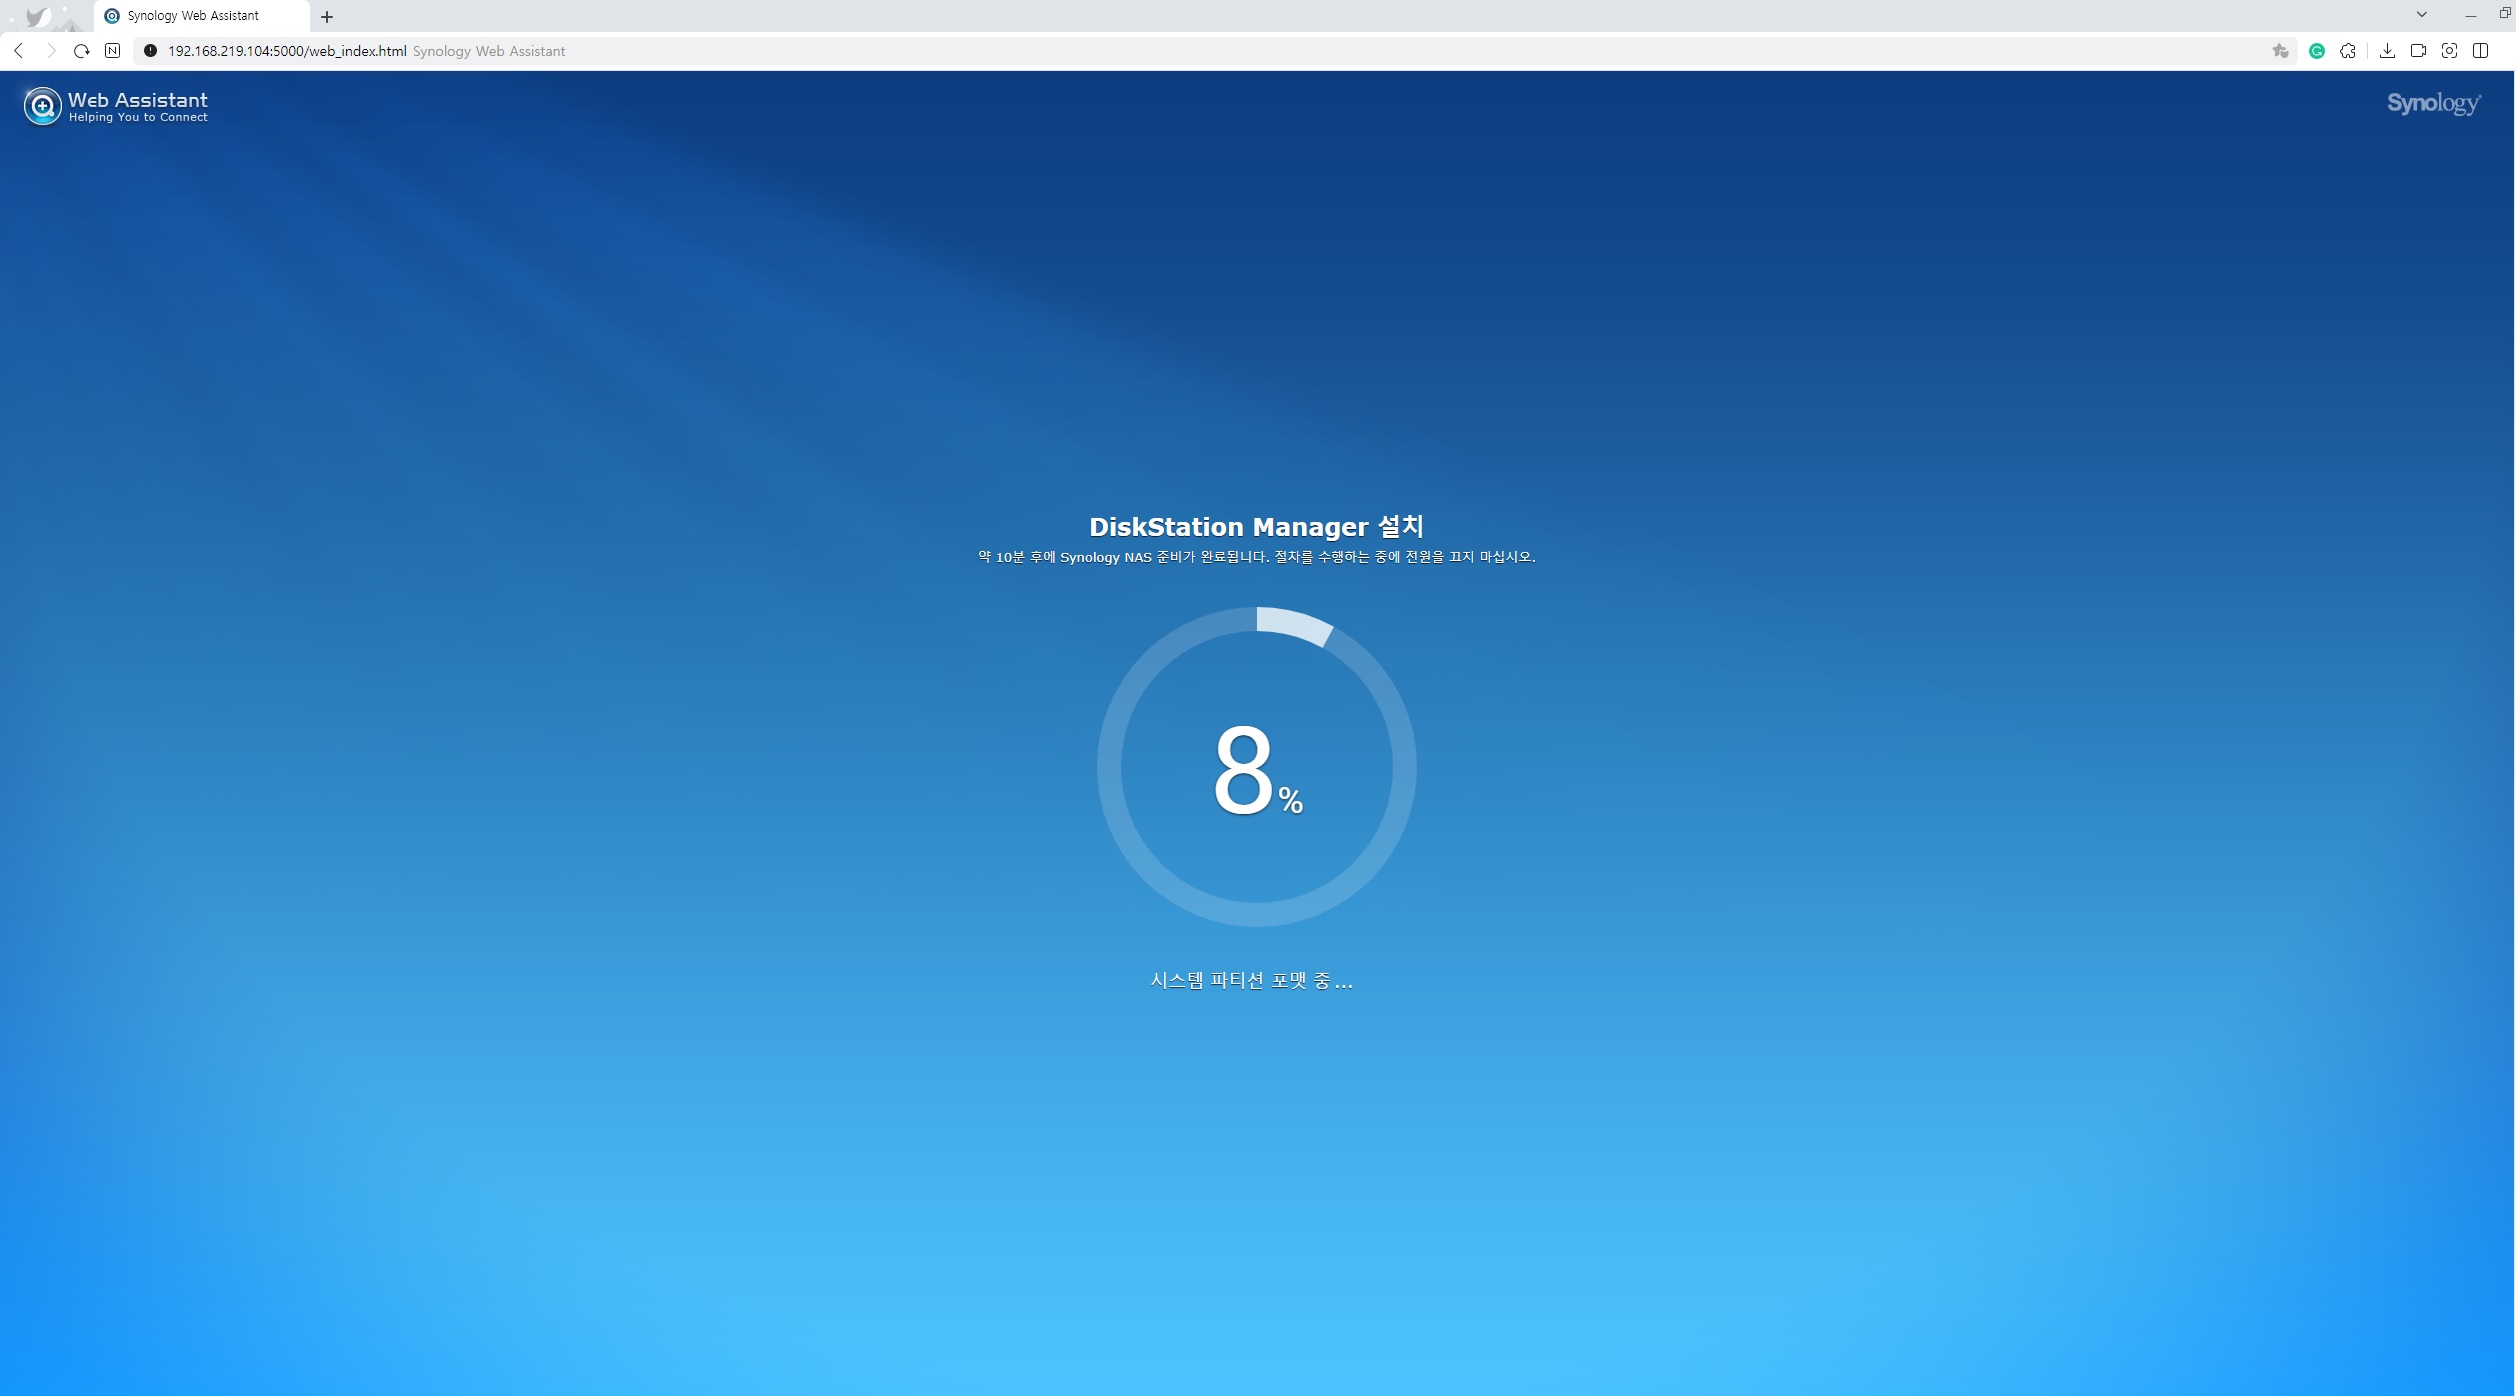Open the extensions puzzle piece menu
The image size is (2516, 1396).
click(2348, 51)
